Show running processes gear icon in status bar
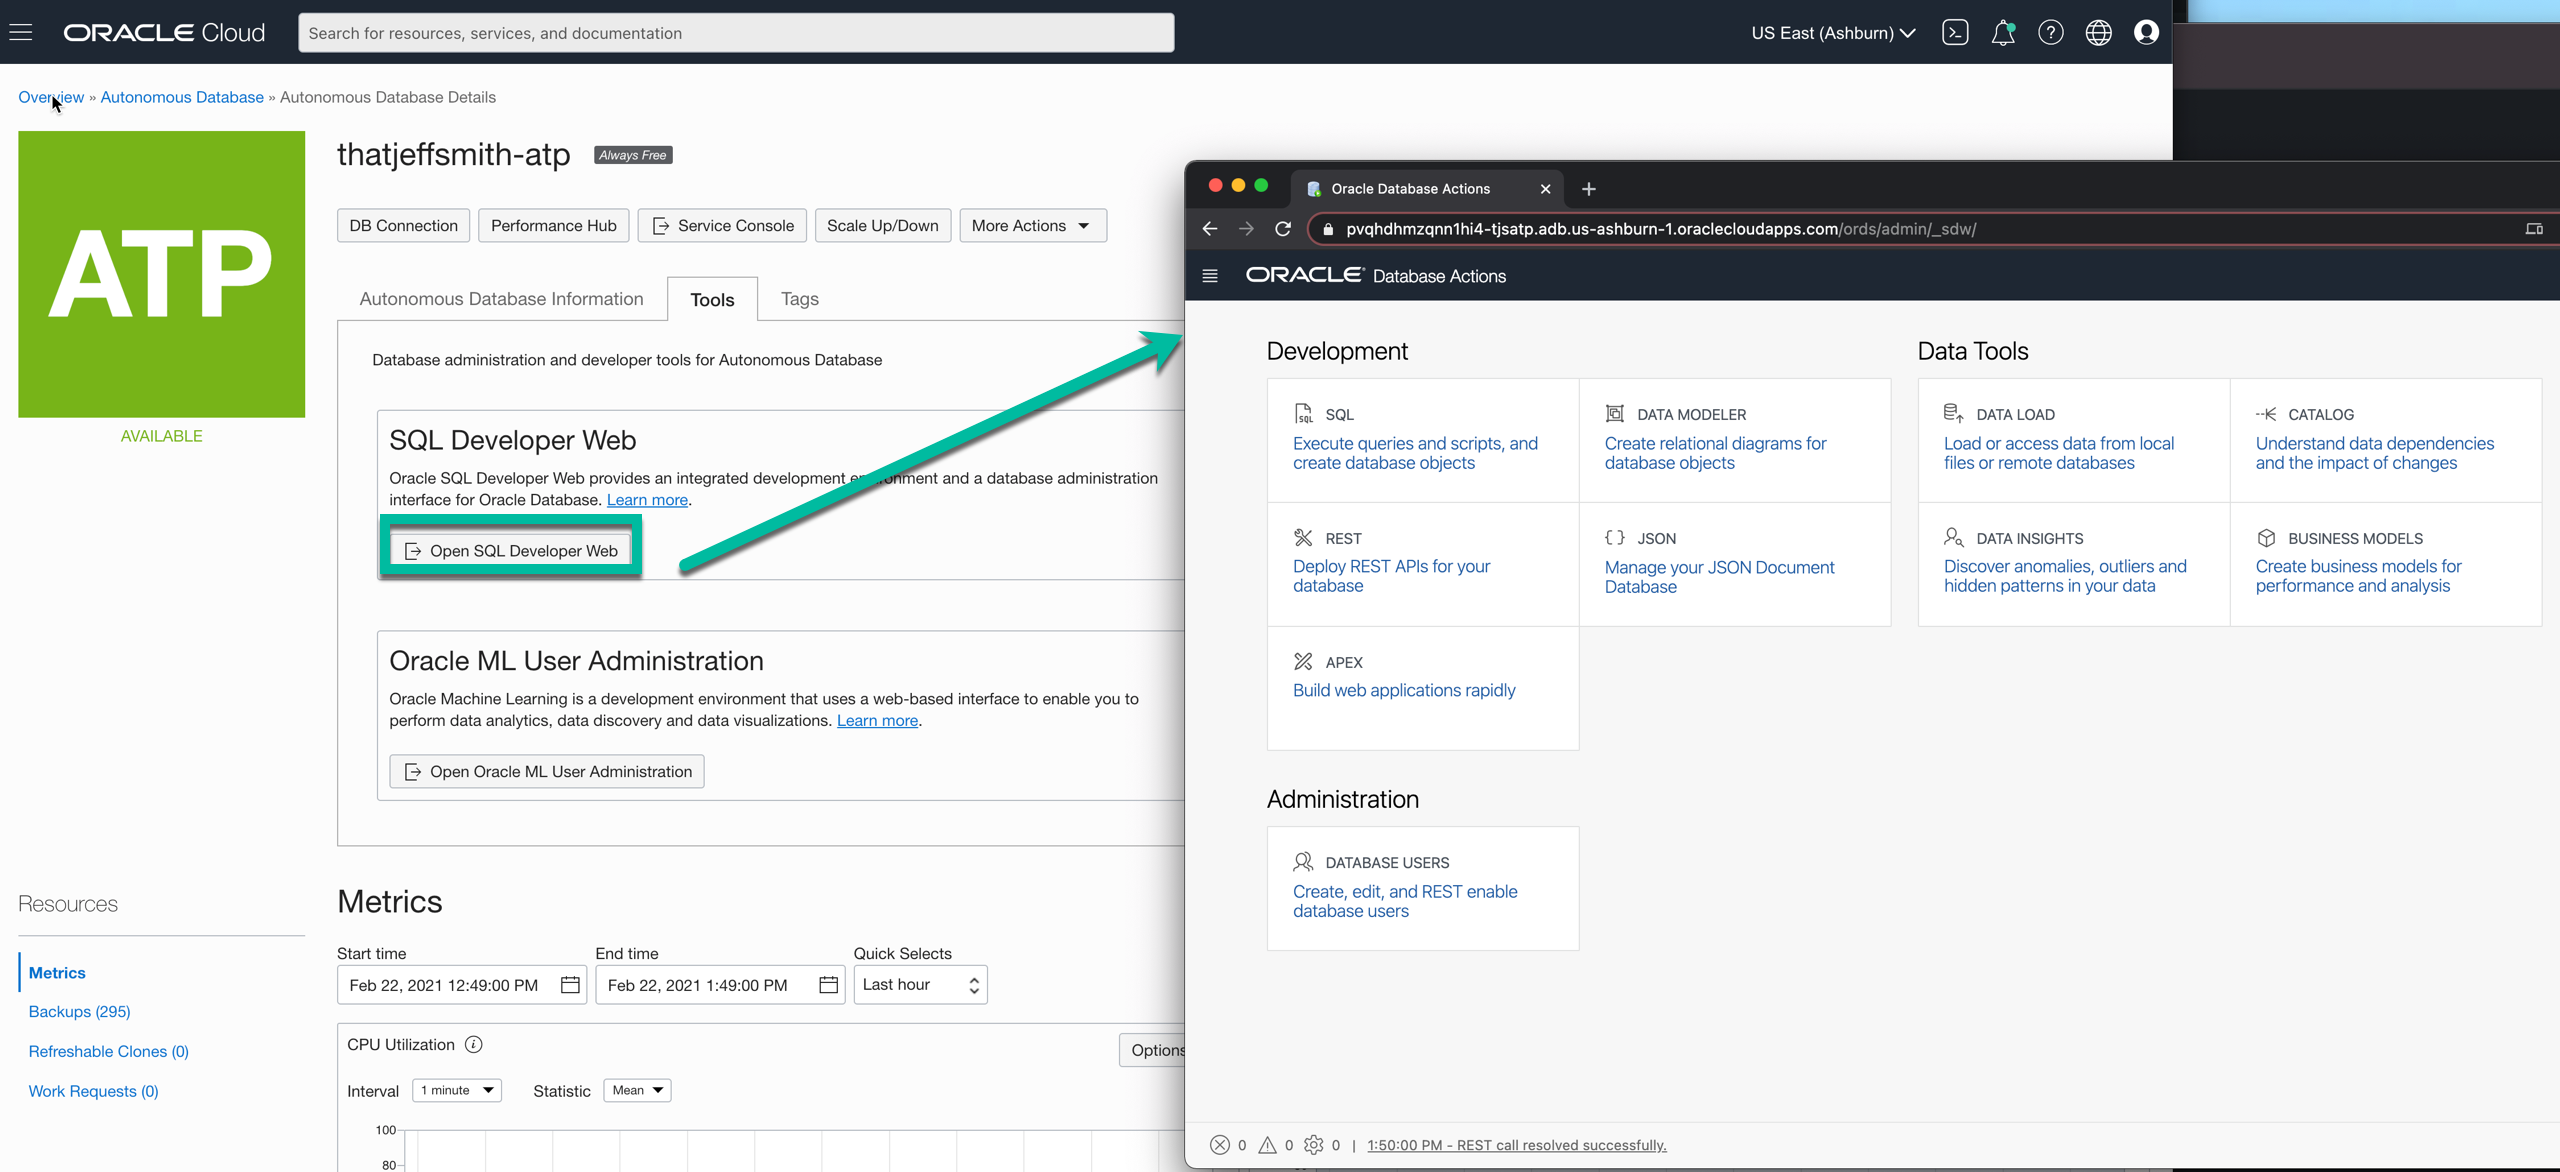 (1314, 1145)
